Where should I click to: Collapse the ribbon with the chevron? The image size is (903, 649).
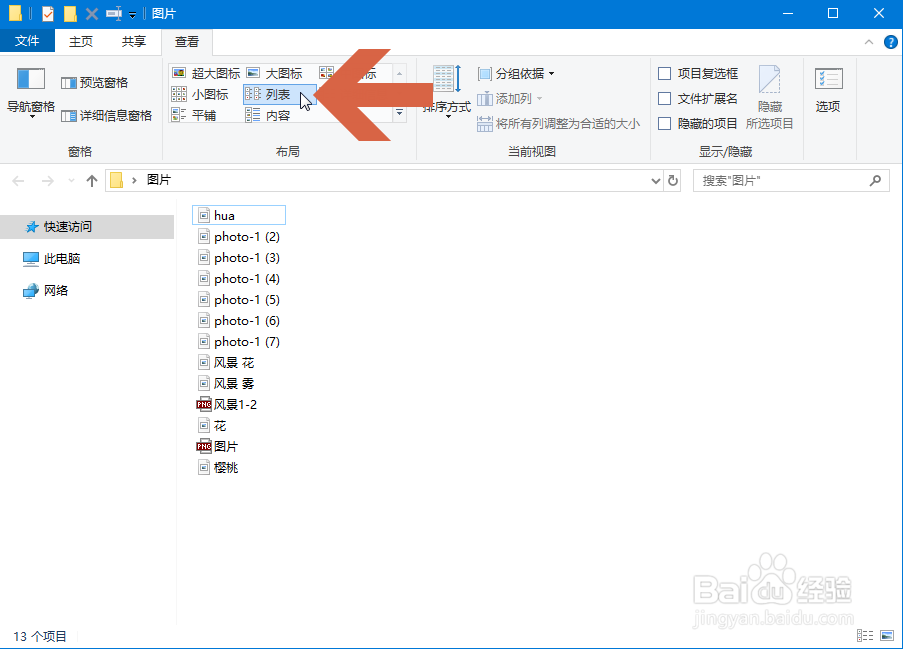coord(868,42)
